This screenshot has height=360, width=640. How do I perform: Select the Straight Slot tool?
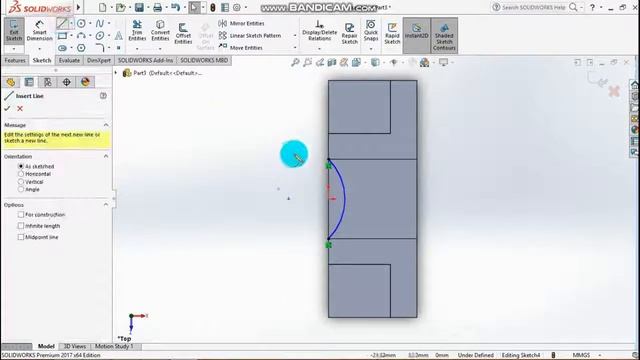[62, 48]
